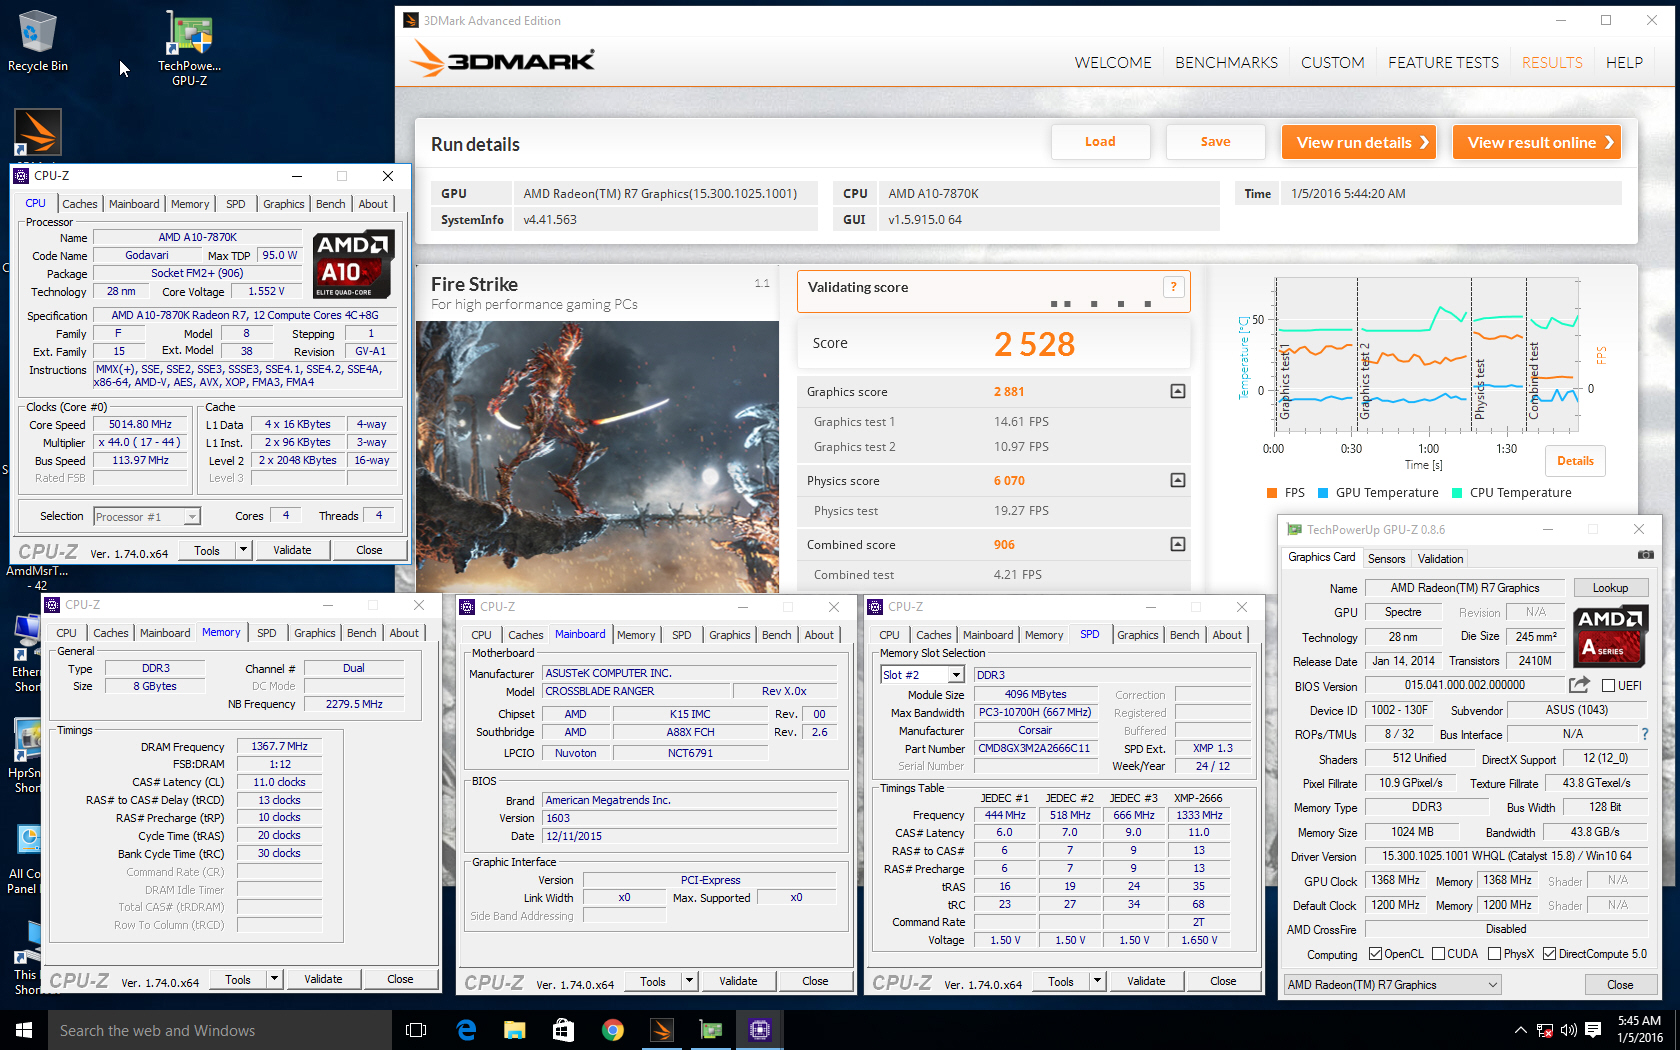Toggle the UEFI checkbox in GPU-Z
Screen dimensions: 1680x1050
tap(1608, 686)
